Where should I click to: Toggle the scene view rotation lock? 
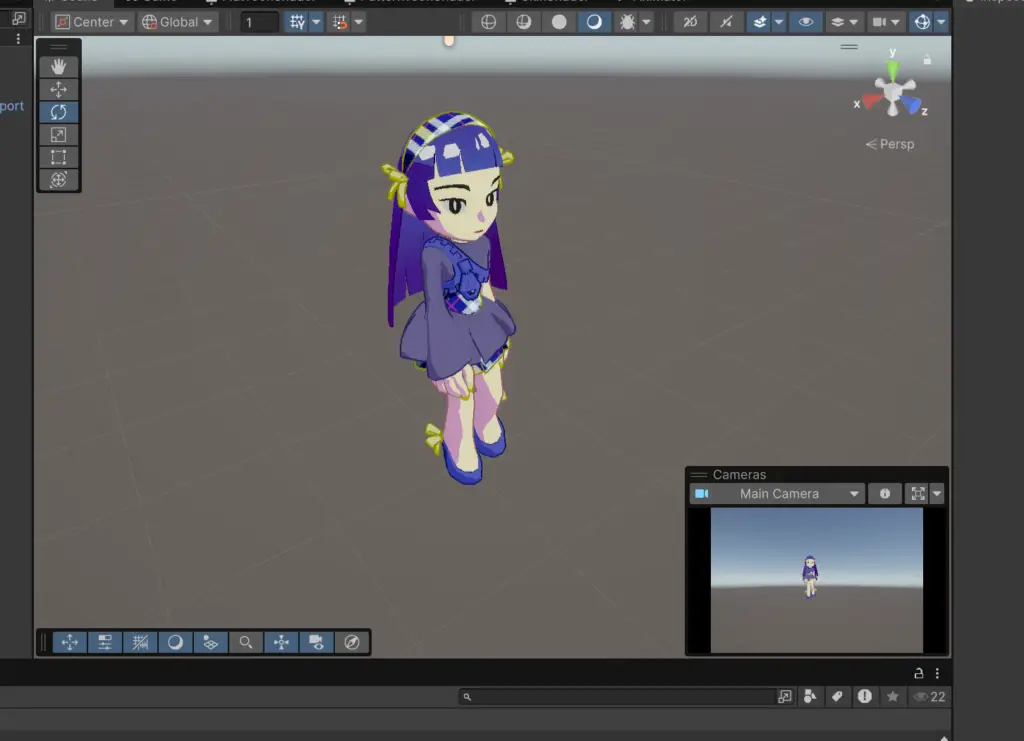coord(927,60)
